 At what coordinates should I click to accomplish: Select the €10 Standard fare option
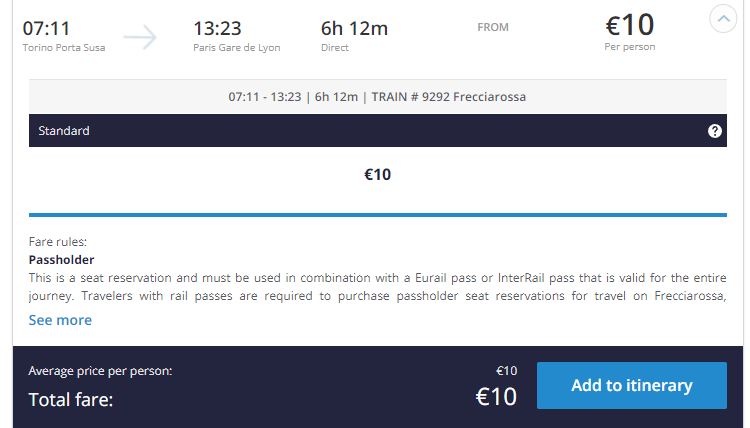click(377, 175)
